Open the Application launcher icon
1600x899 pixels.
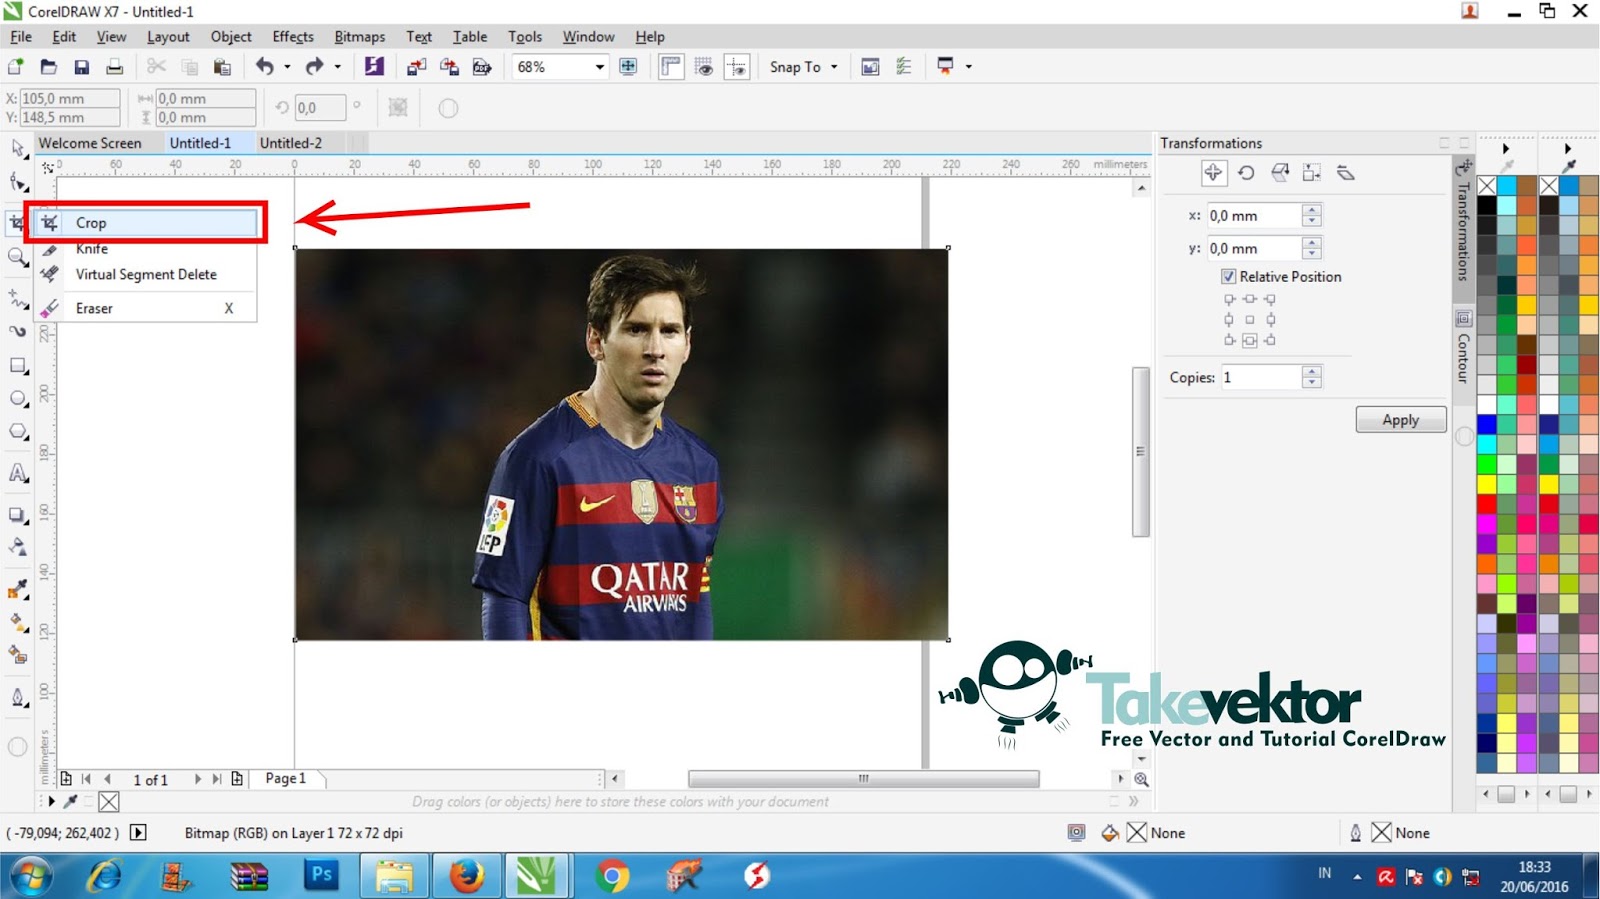coord(945,67)
